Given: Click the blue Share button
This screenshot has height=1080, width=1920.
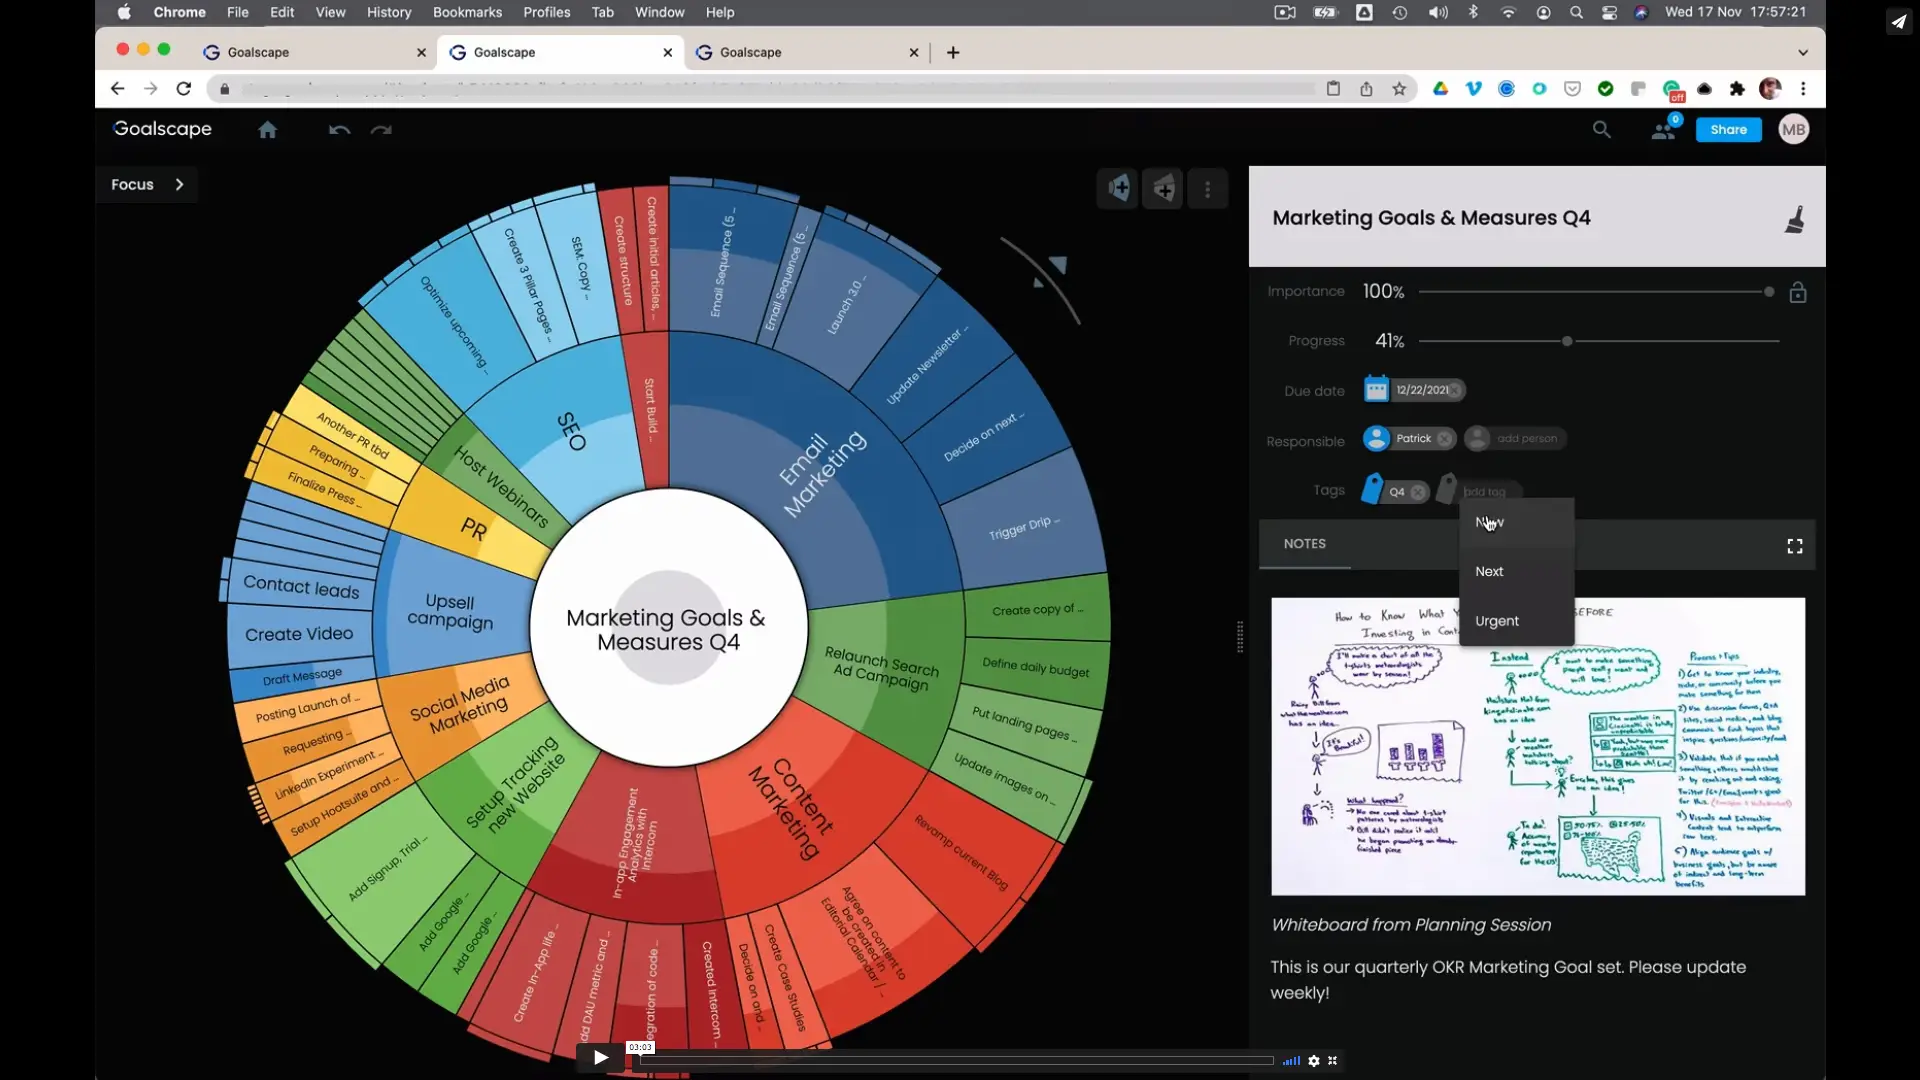Looking at the screenshot, I should (1728, 130).
